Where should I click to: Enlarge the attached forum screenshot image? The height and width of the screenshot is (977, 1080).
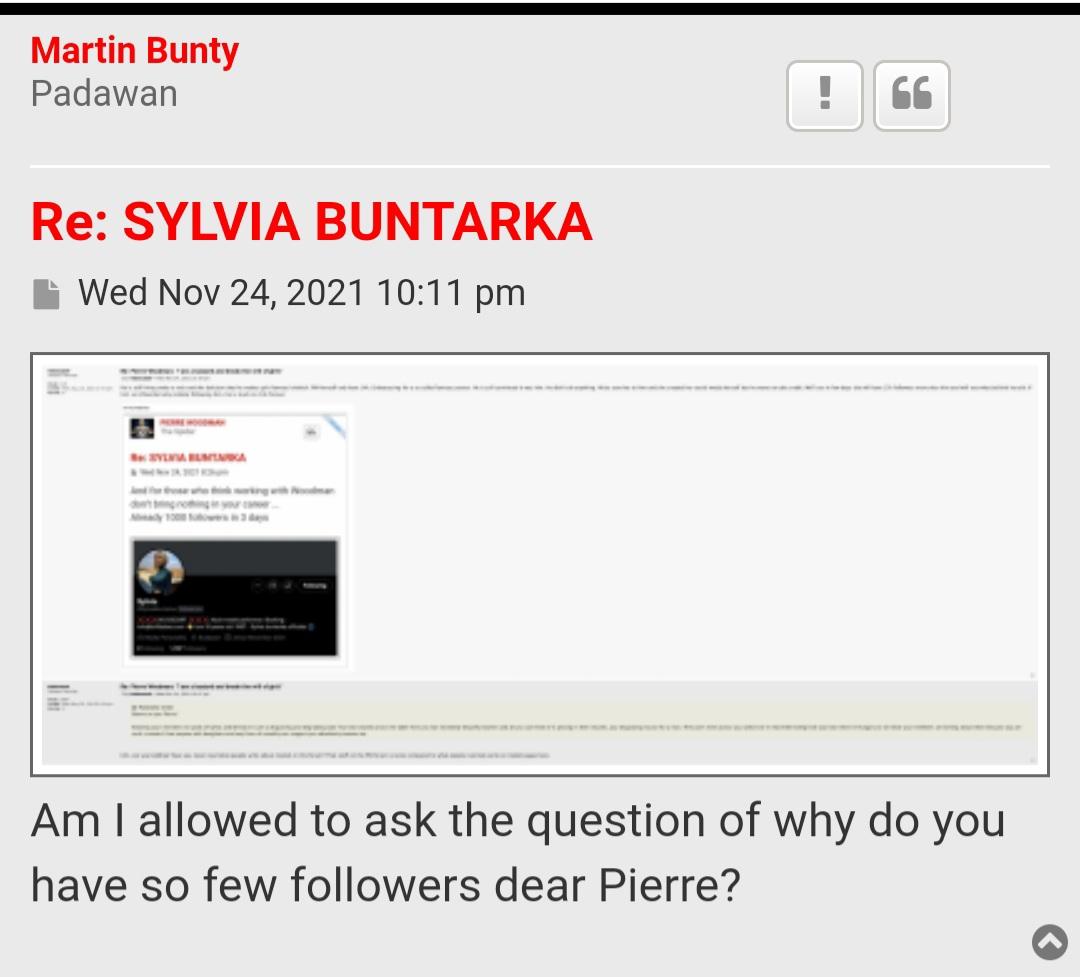pyautogui.click(x=540, y=564)
